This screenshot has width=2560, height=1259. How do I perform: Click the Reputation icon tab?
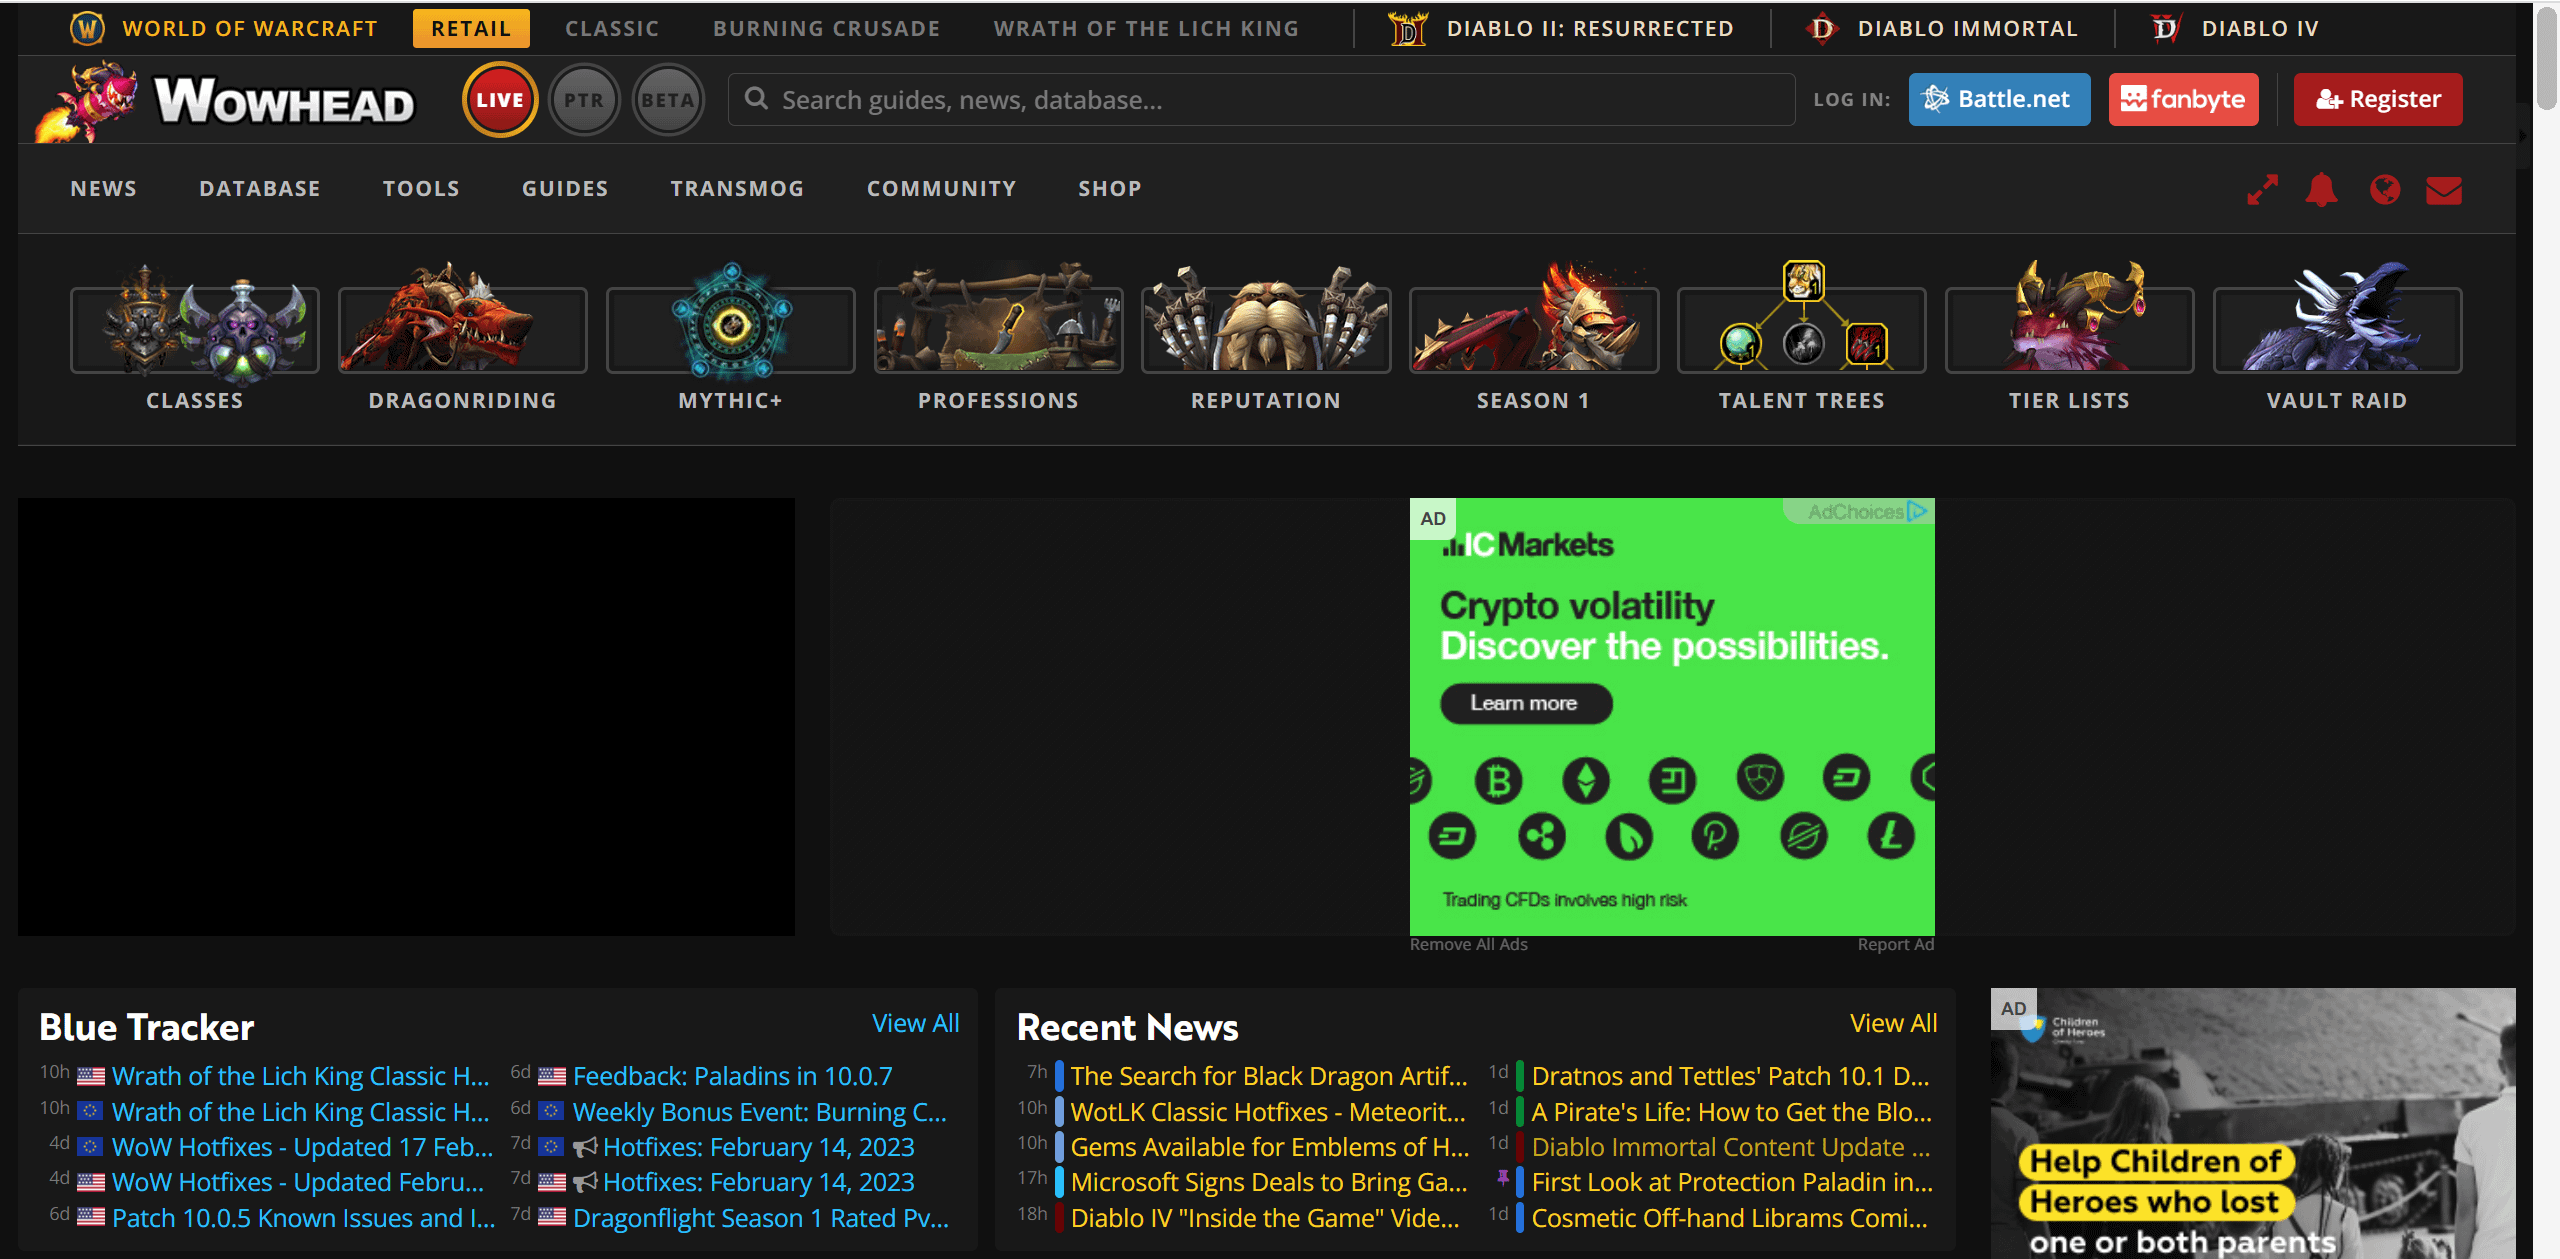(x=1267, y=333)
